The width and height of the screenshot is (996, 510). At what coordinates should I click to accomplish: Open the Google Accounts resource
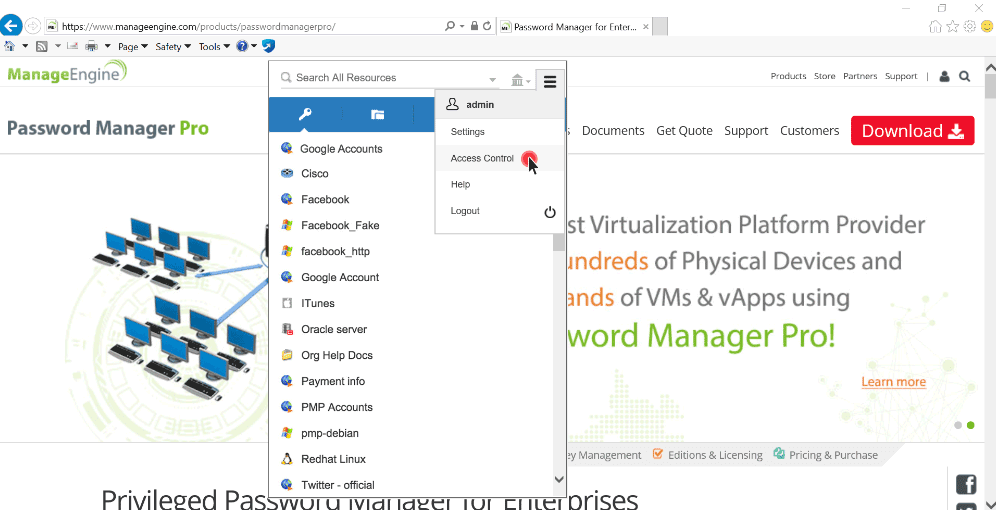click(x=341, y=149)
